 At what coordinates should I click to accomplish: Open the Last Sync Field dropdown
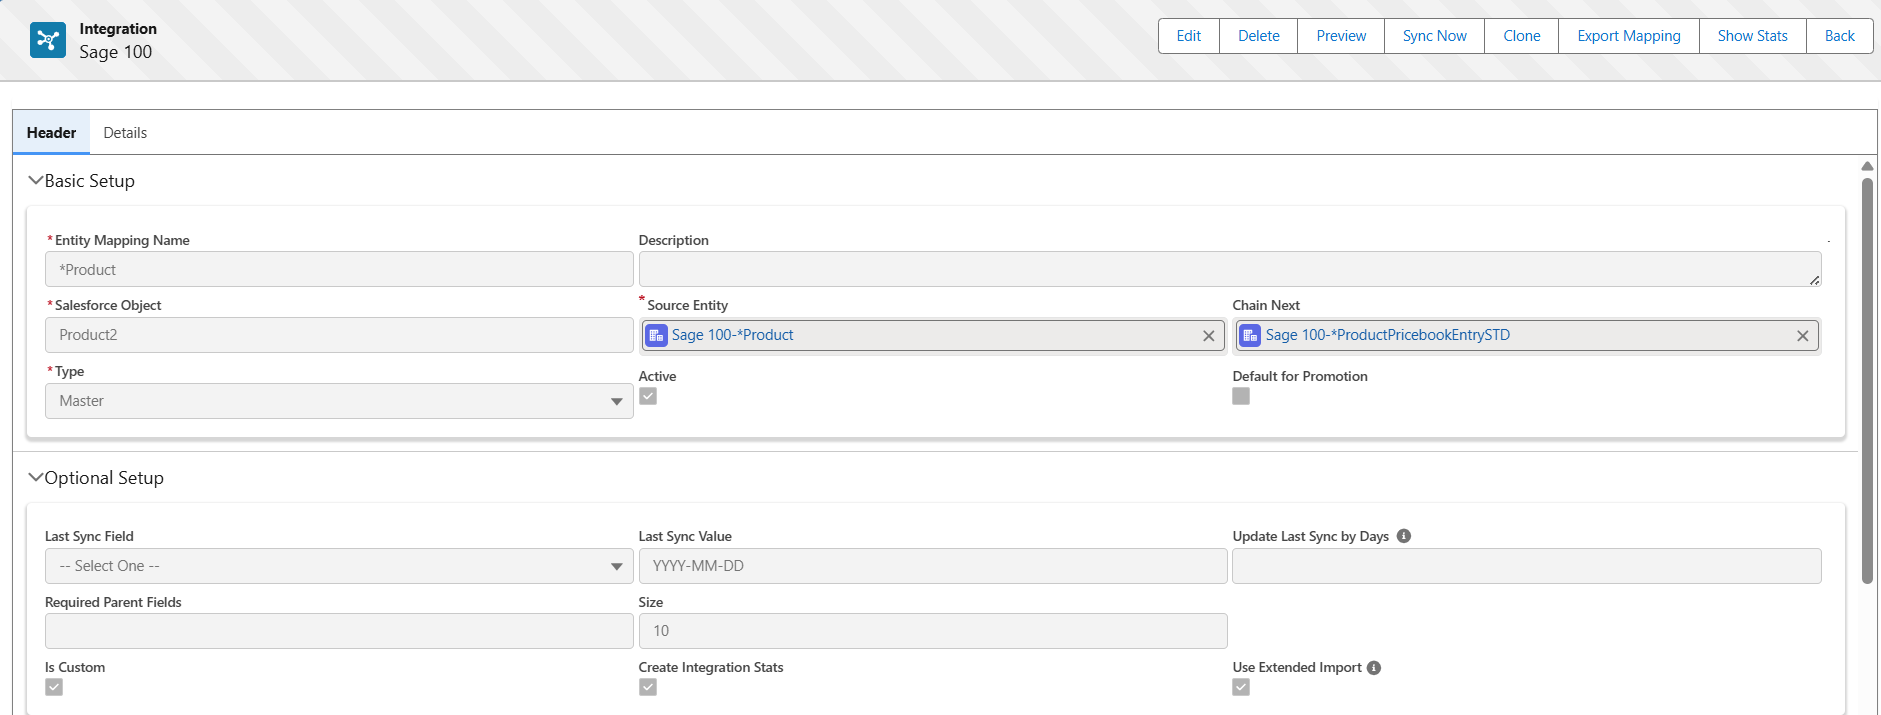(x=339, y=566)
